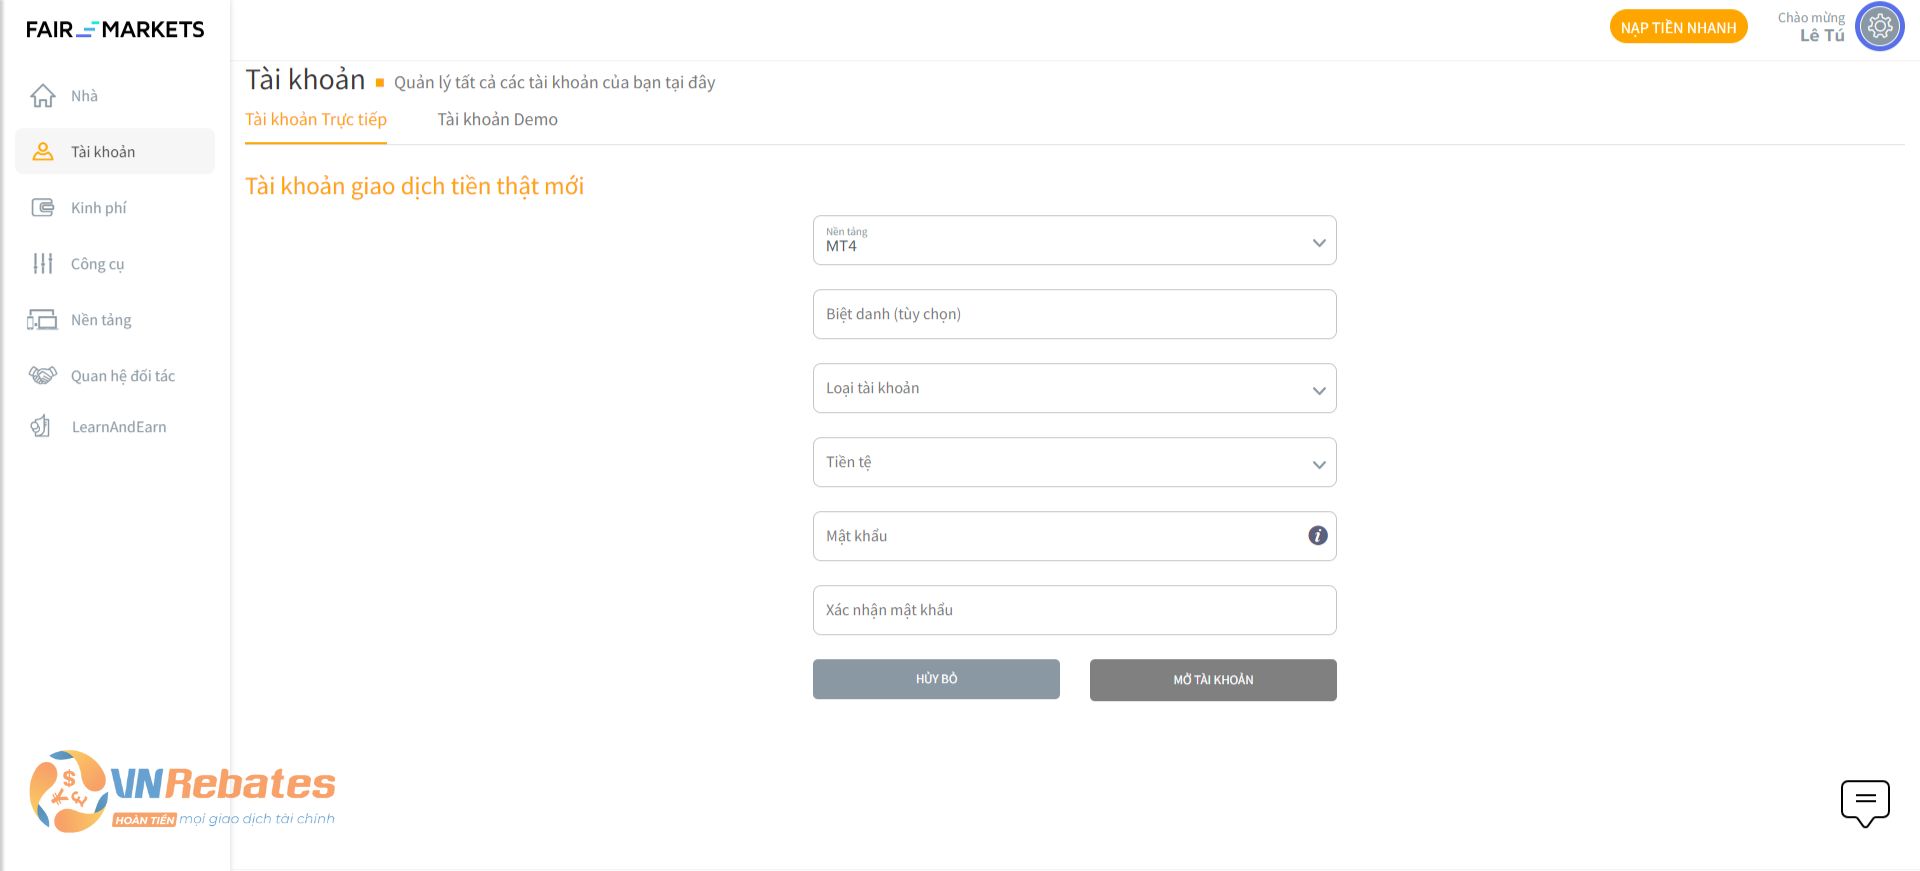Click the Xác nhận mật khẩu field
The image size is (1920, 871).
pos(1075,610)
